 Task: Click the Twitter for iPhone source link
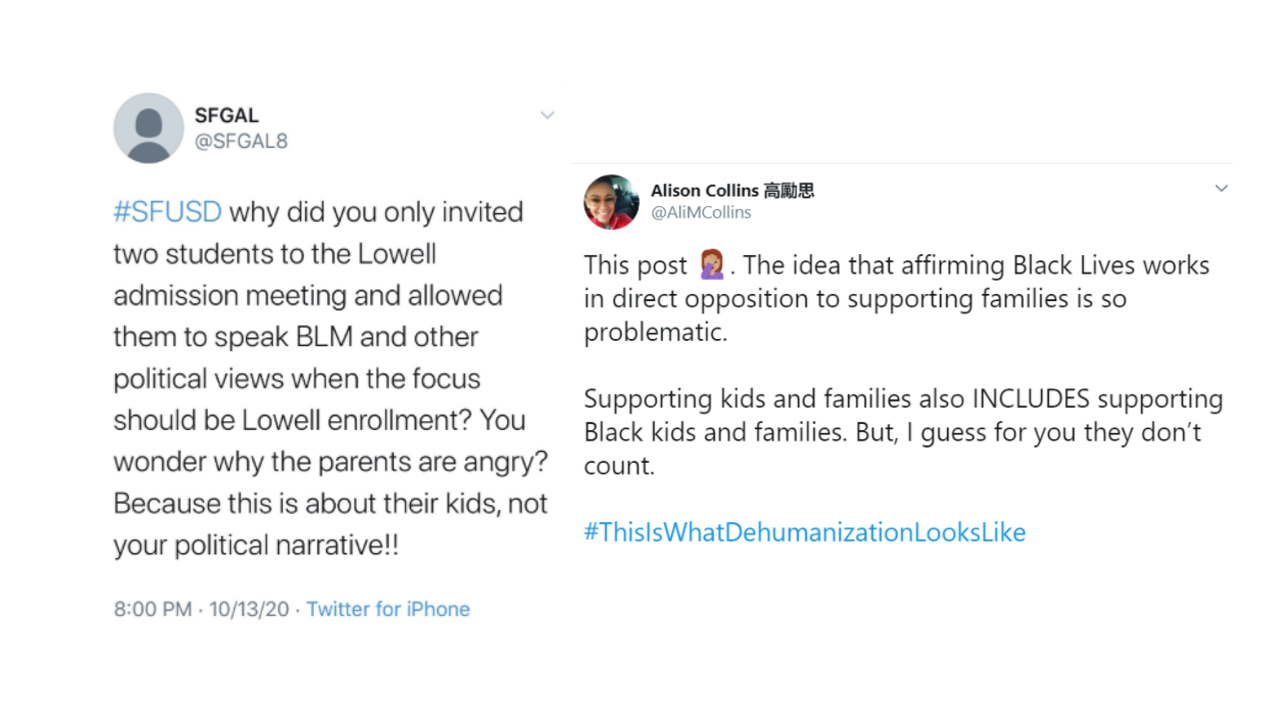[388, 609]
